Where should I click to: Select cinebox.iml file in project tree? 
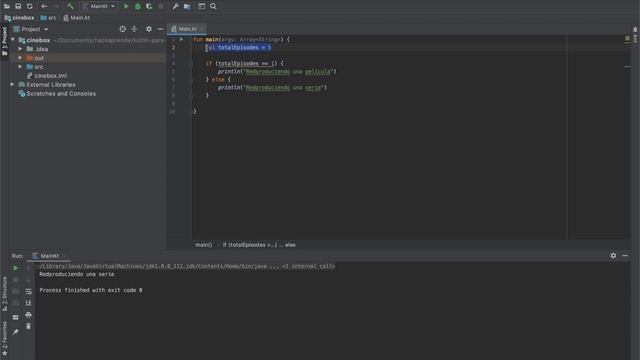(x=47, y=76)
